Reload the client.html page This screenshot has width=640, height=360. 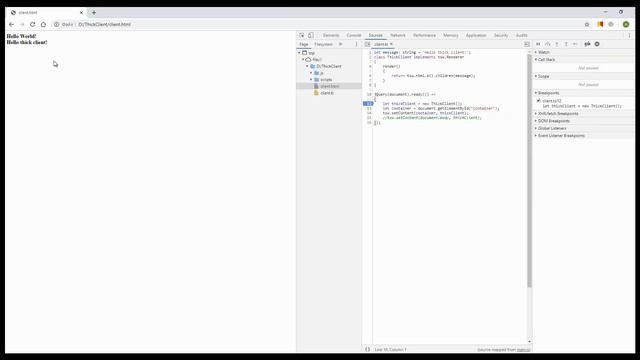point(33,24)
